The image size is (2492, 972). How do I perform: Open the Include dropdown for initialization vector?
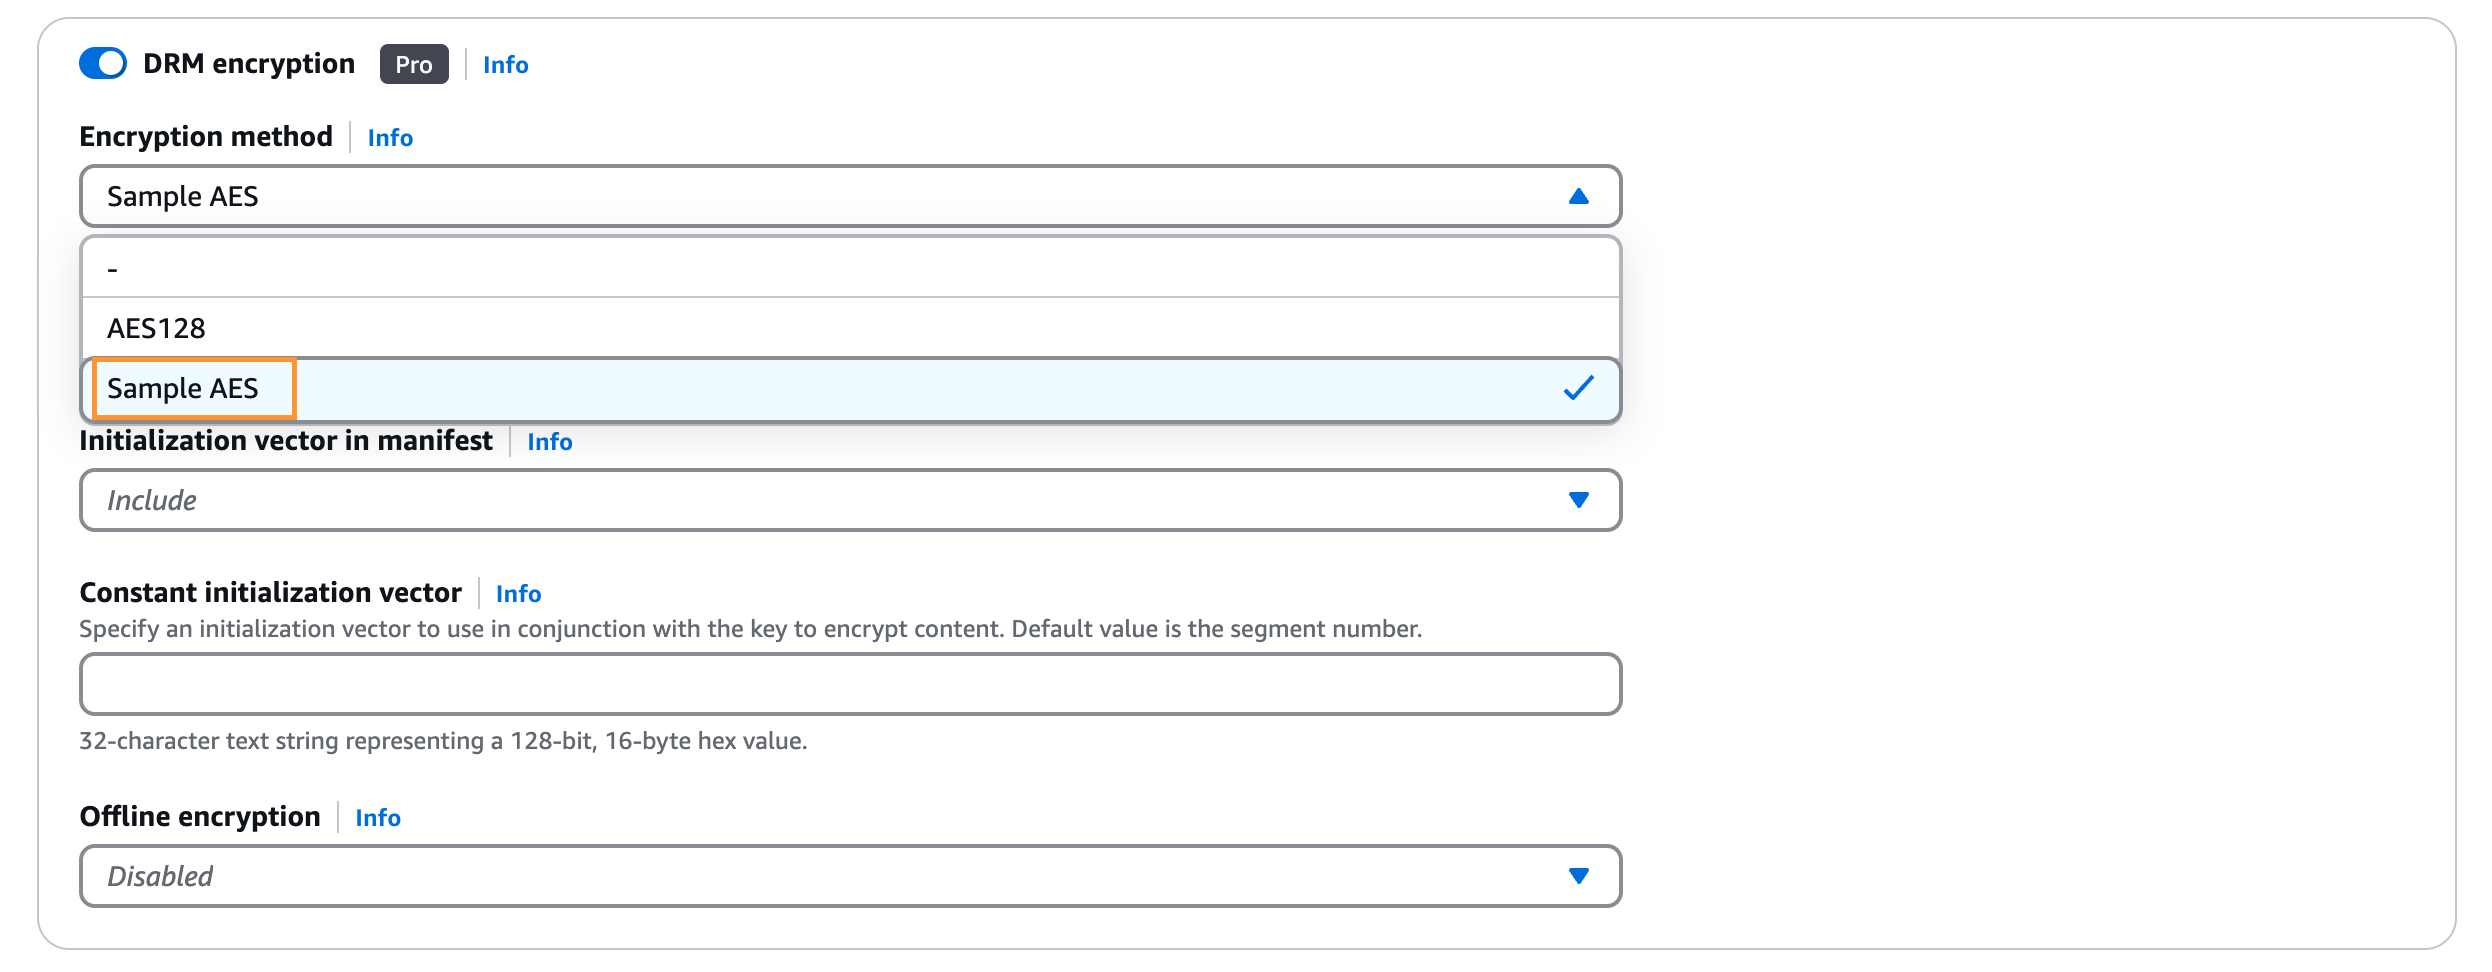[800, 500]
